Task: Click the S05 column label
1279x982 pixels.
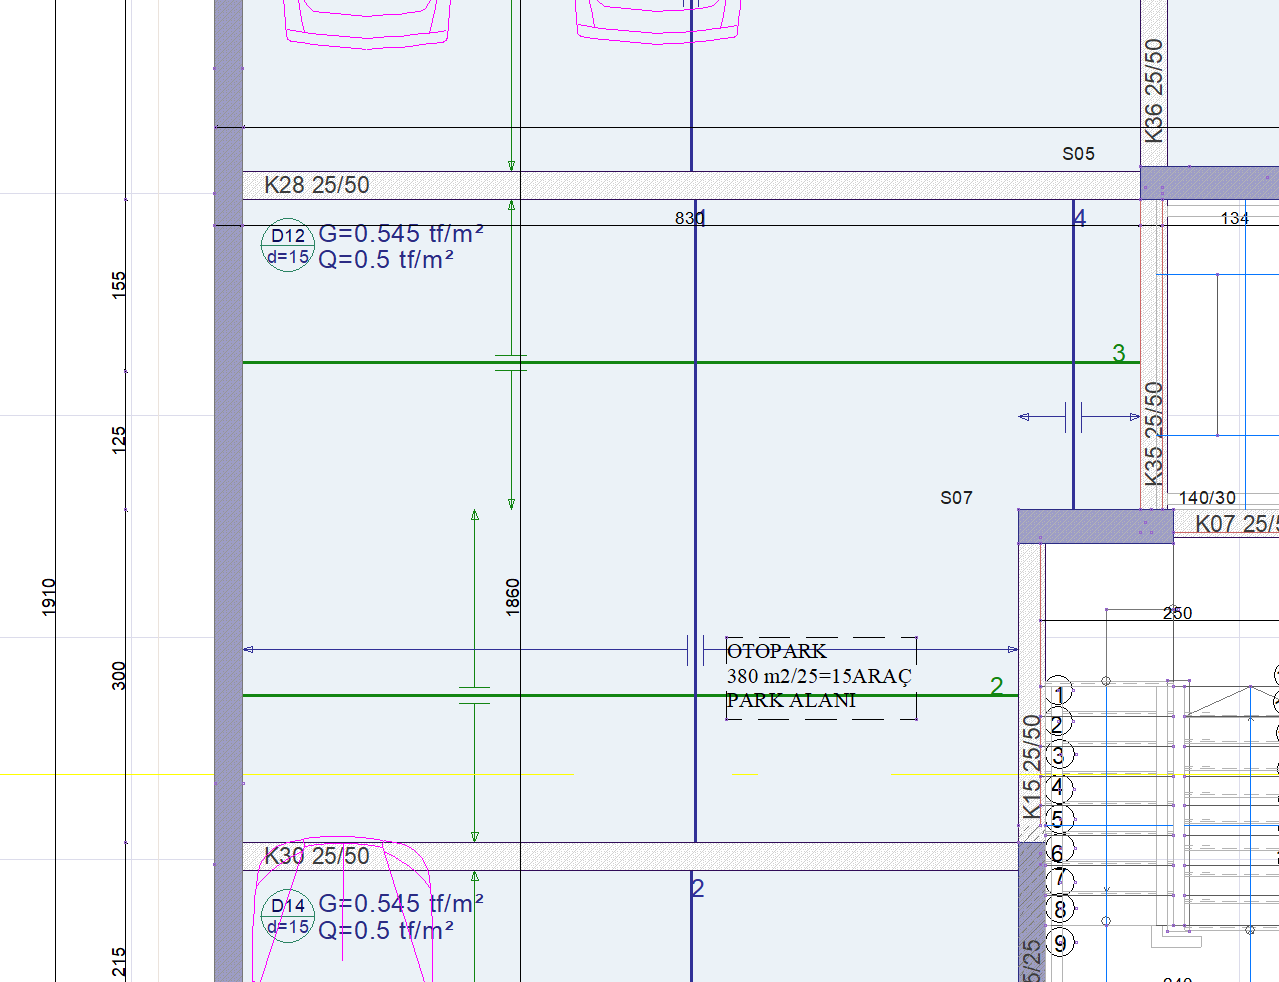Action: [x=1078, y=154]
